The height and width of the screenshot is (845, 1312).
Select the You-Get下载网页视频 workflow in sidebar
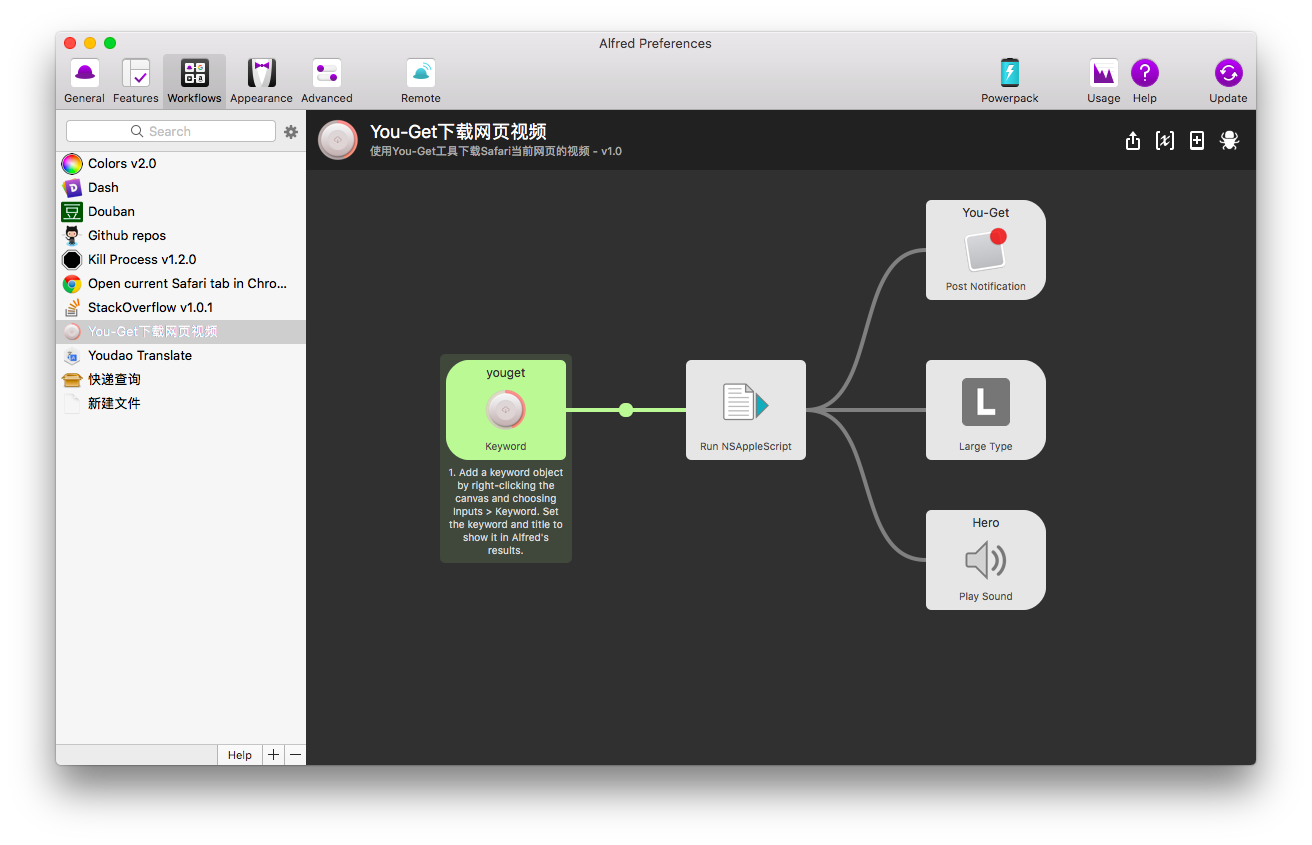click(181, 332)
